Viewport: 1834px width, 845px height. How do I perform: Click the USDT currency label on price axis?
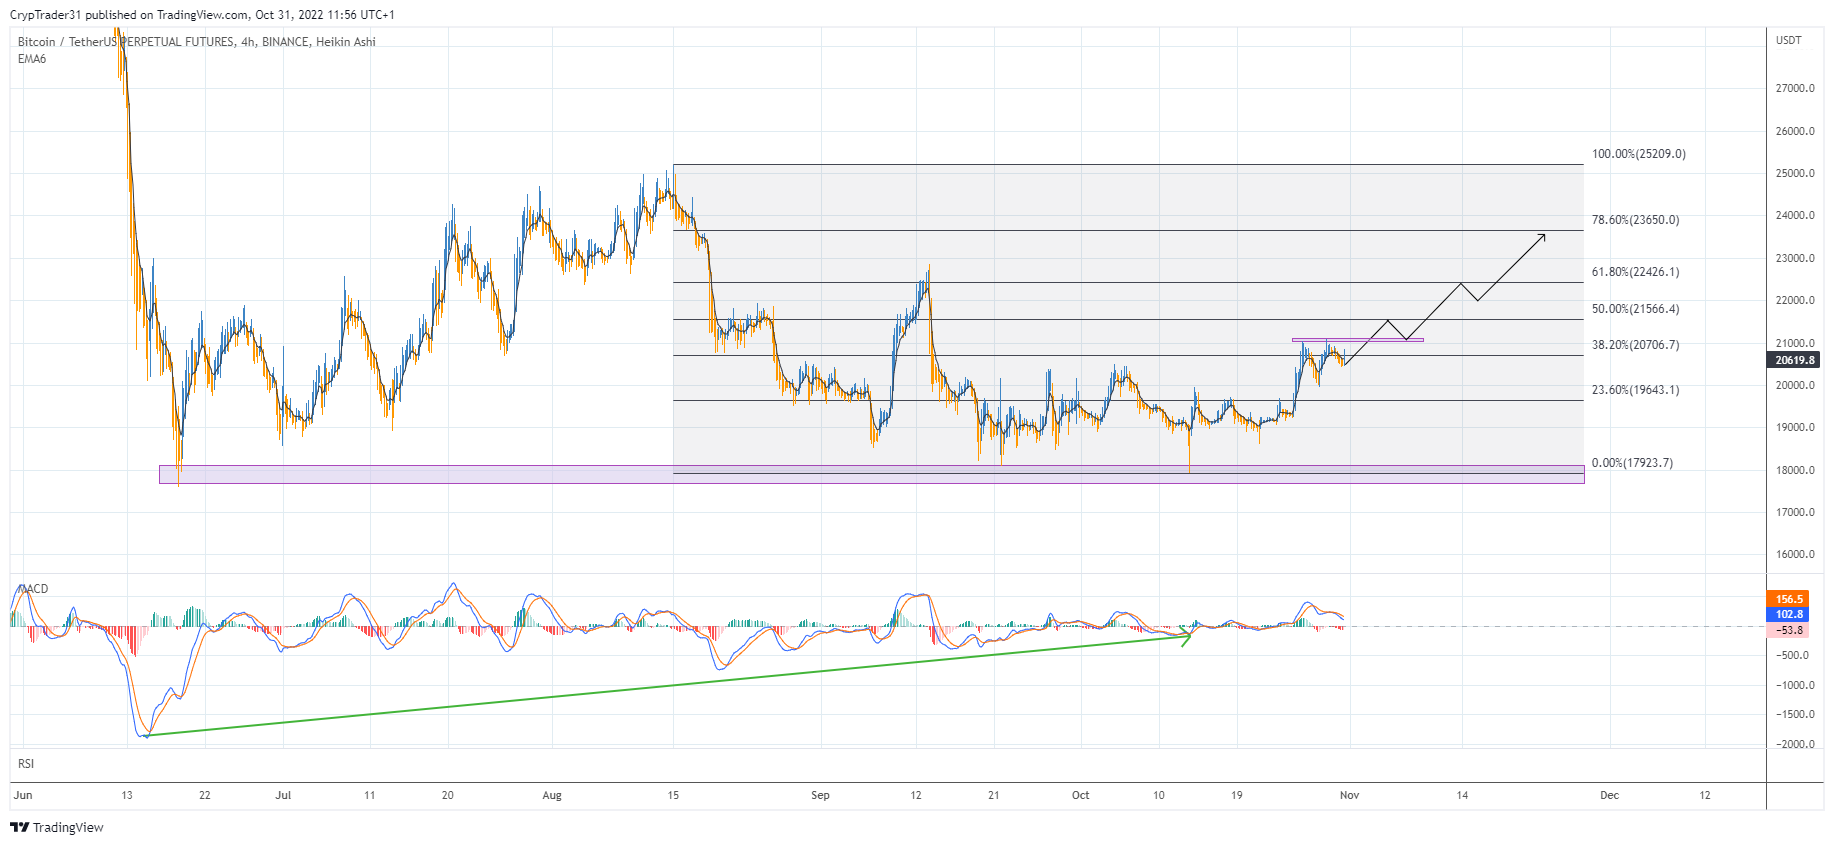tap(1788, 40)
